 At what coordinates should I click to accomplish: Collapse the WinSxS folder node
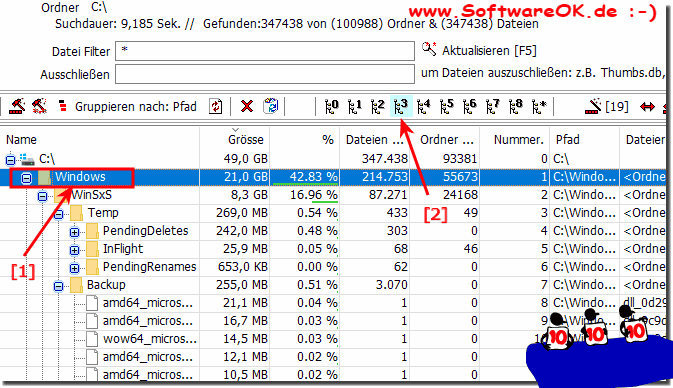tap(42, 196)
